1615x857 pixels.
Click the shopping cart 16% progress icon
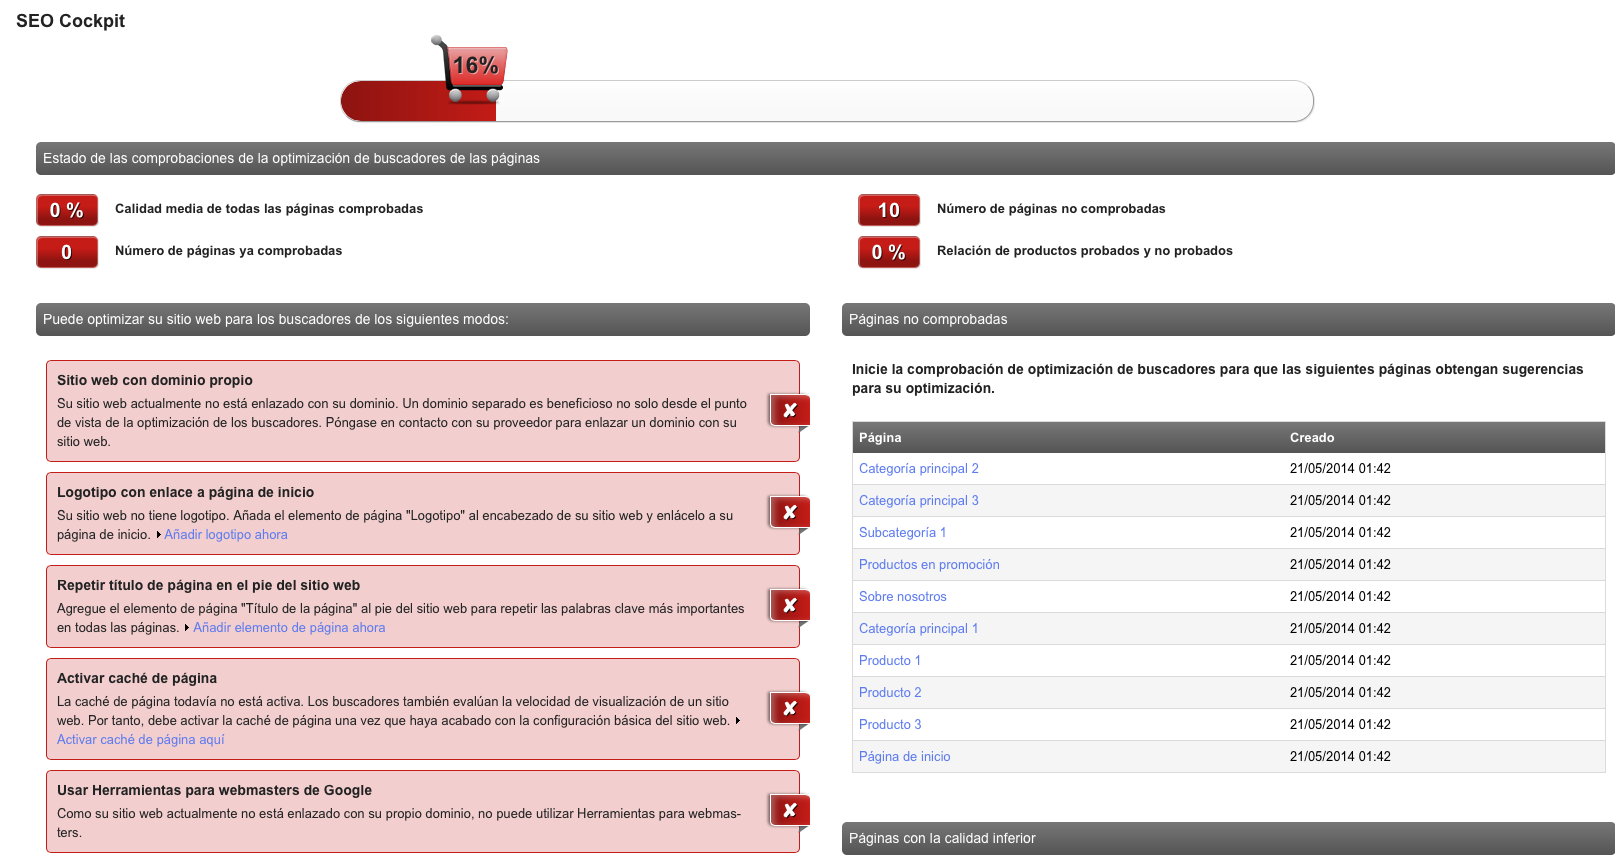click(472, 68)
